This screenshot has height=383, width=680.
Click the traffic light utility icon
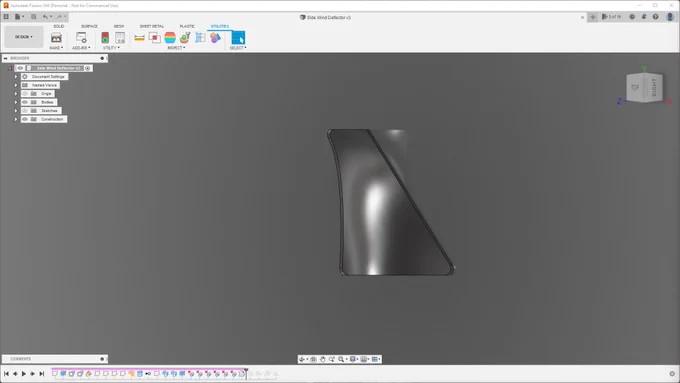click(105, 38)
